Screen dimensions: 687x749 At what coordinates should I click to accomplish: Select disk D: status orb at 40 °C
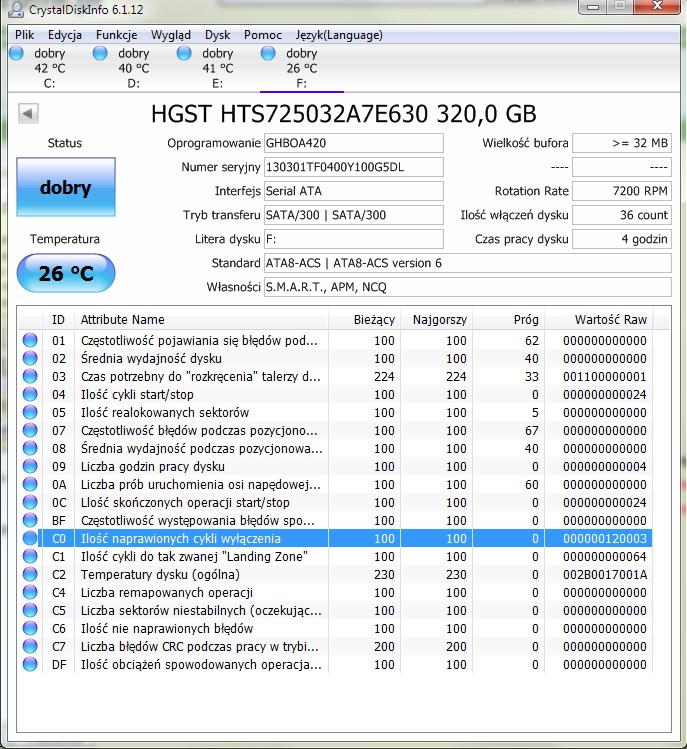(100, 53)
